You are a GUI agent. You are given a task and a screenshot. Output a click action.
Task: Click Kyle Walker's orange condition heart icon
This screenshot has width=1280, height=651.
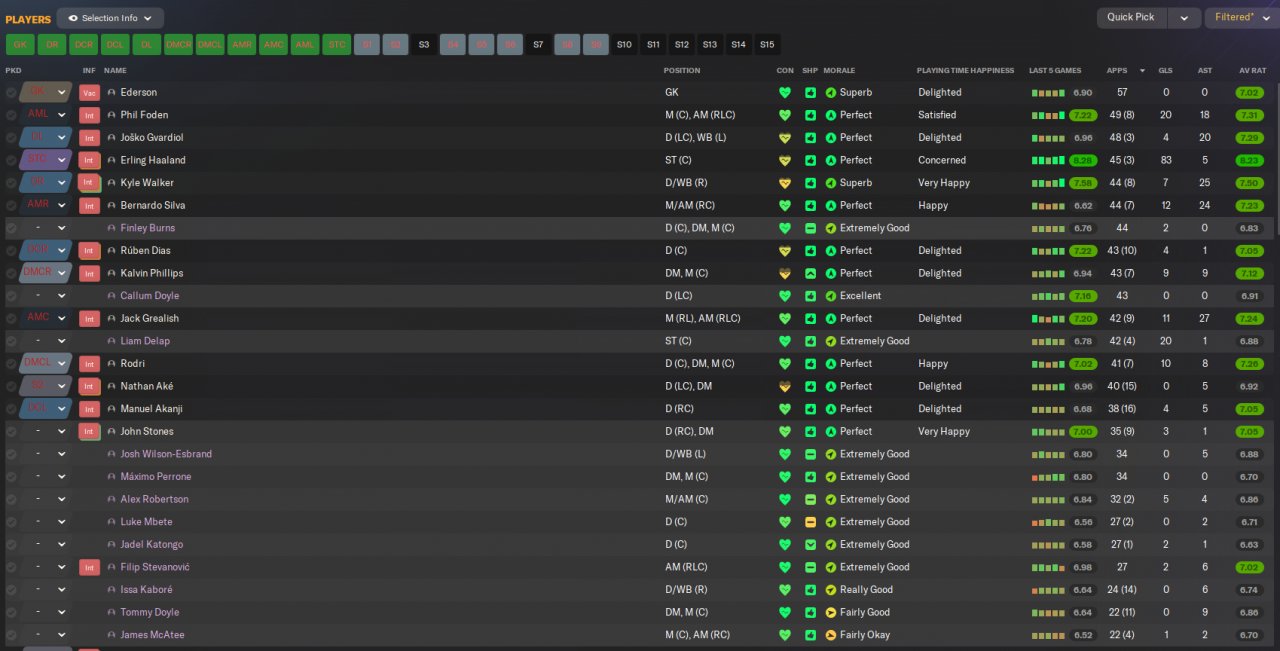pyautogui.click(x=785, y=183)
